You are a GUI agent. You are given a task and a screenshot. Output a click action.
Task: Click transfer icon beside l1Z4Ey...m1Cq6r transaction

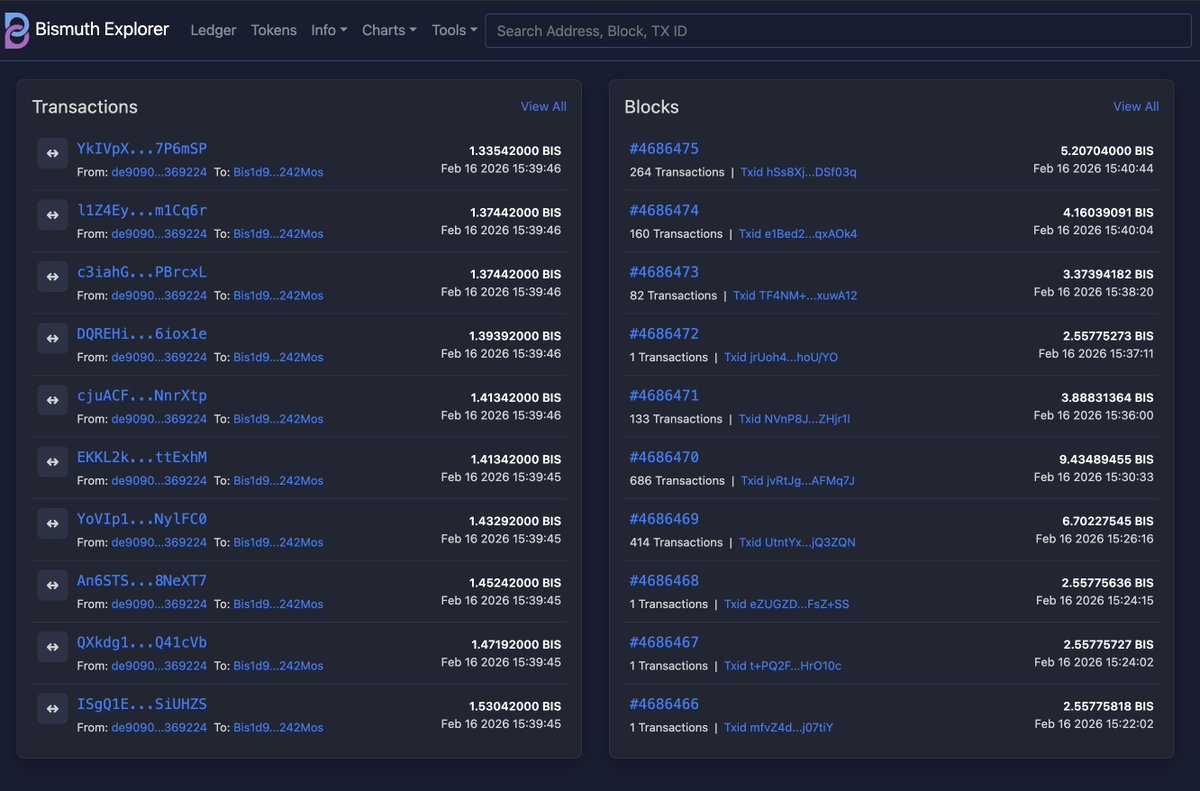(x=52, y=215)
